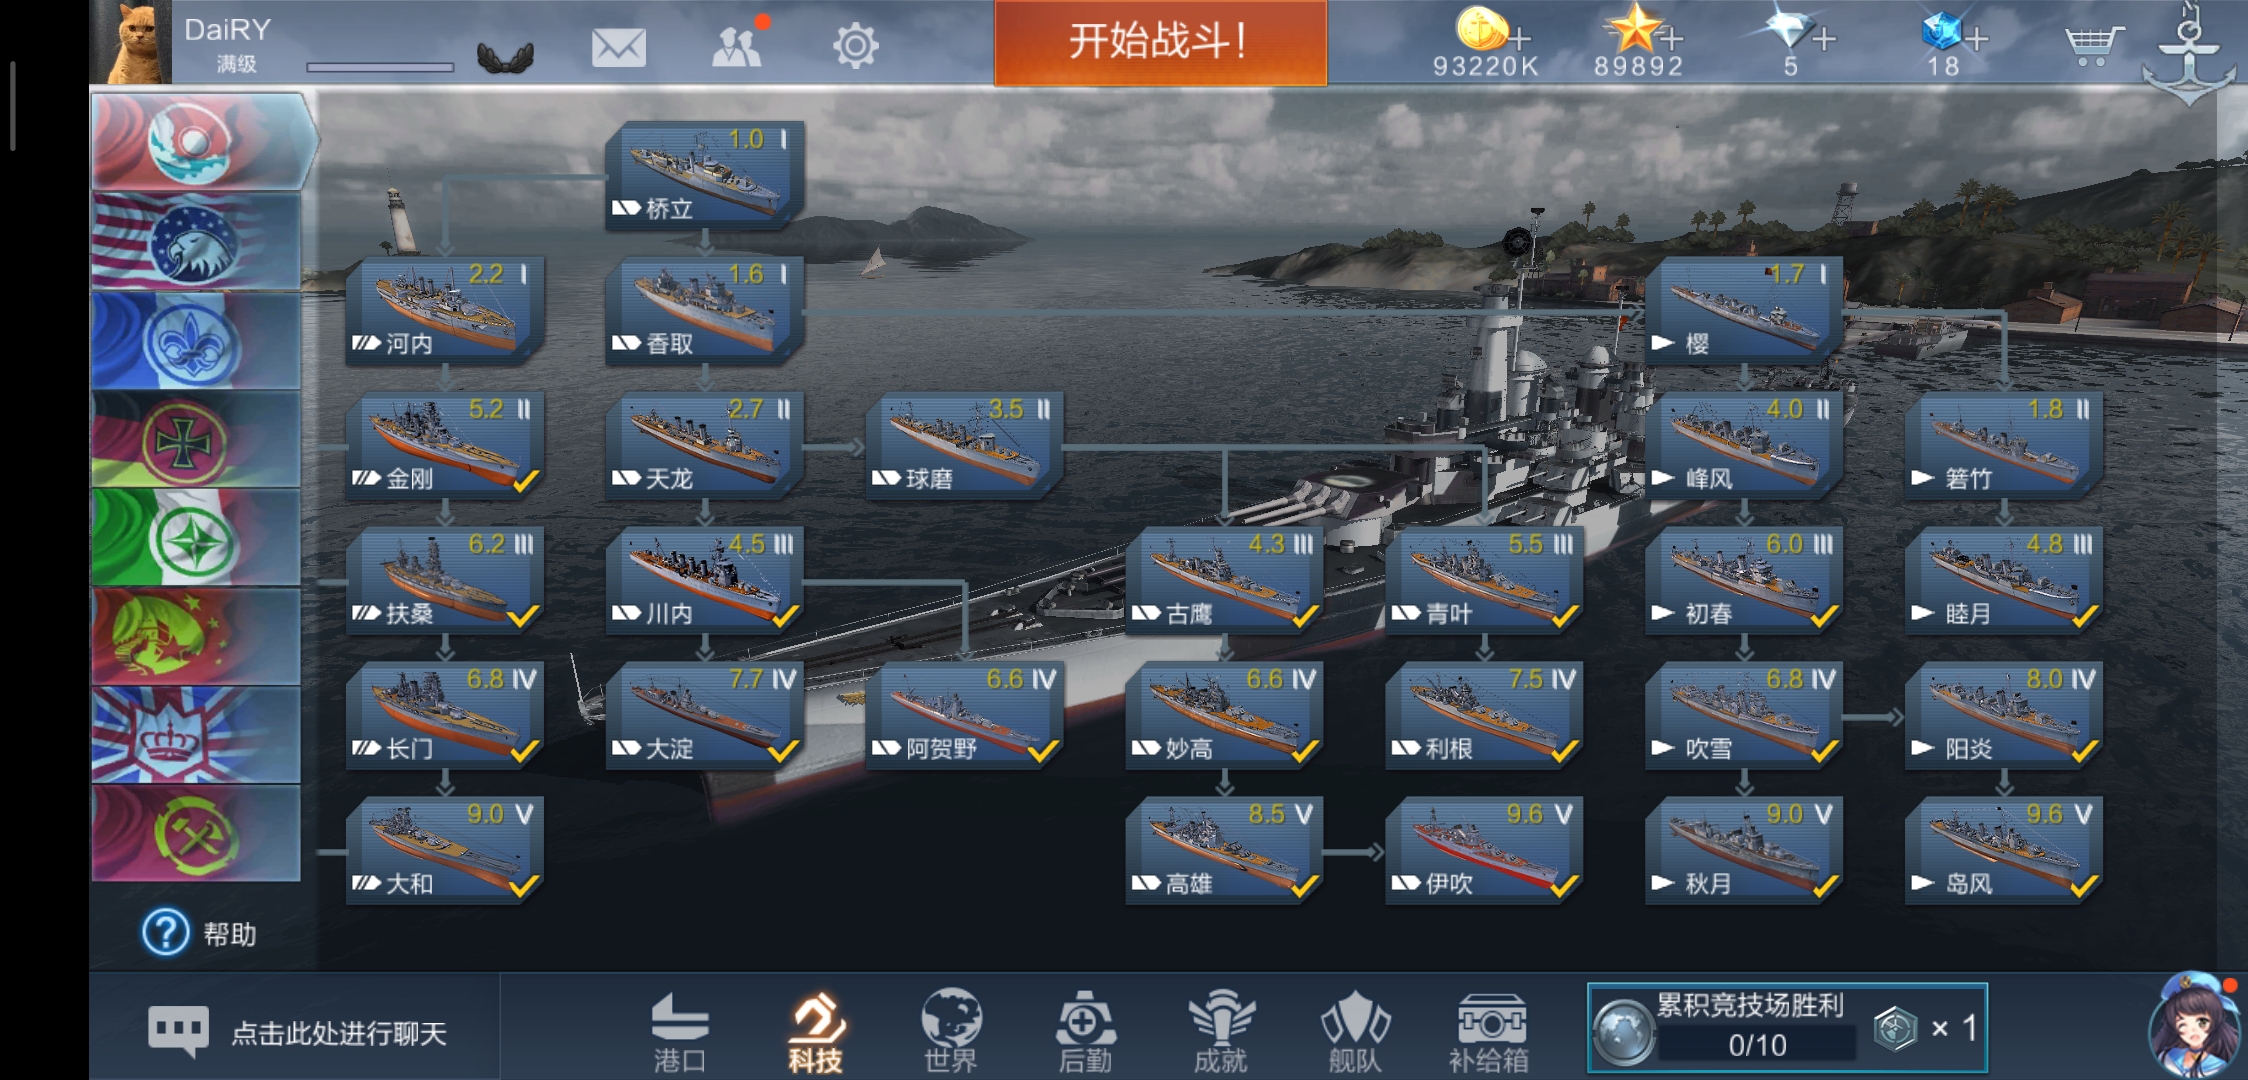Open the mail envelope icon
Screen dimensions: 2248x1080
coord(618,47)
